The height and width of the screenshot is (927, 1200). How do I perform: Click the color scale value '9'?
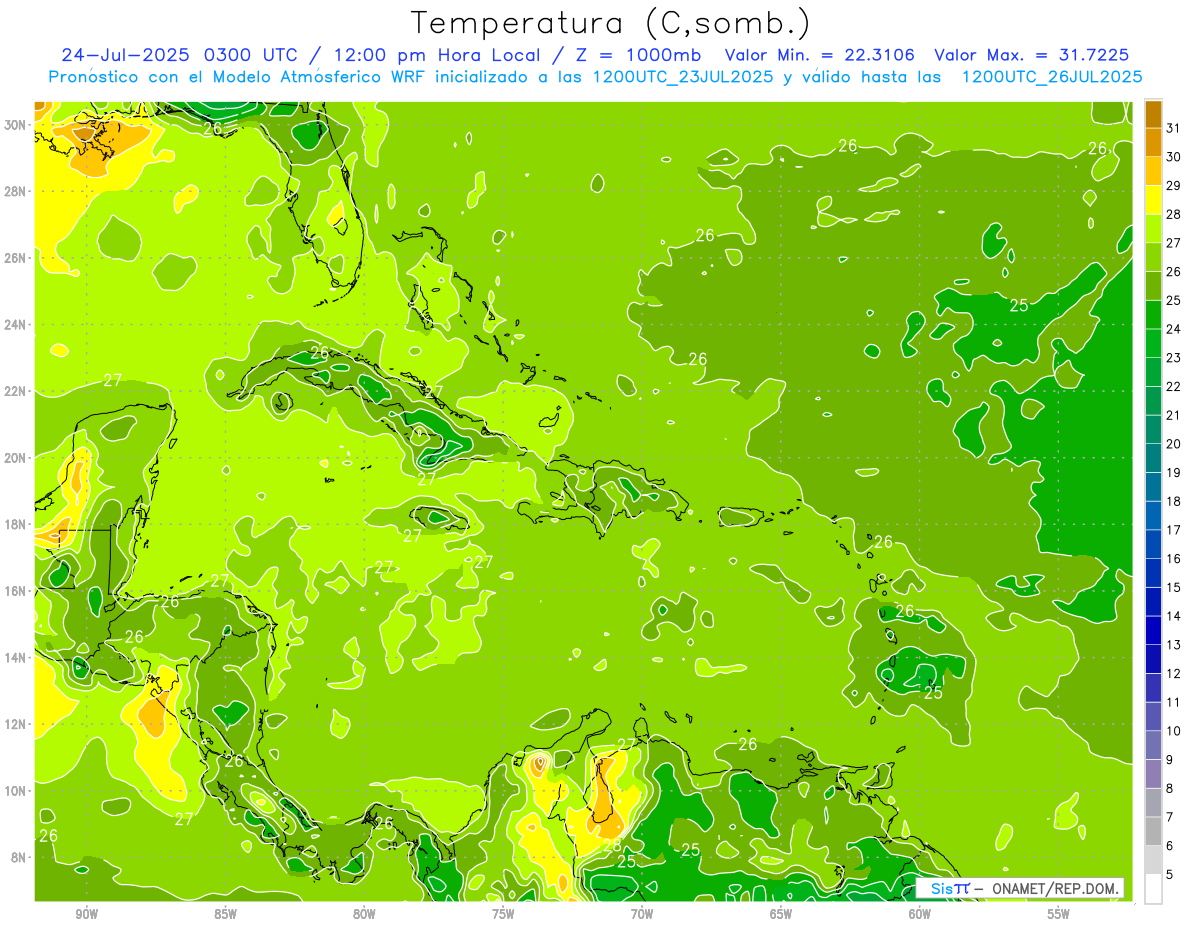coord(1170,760)
